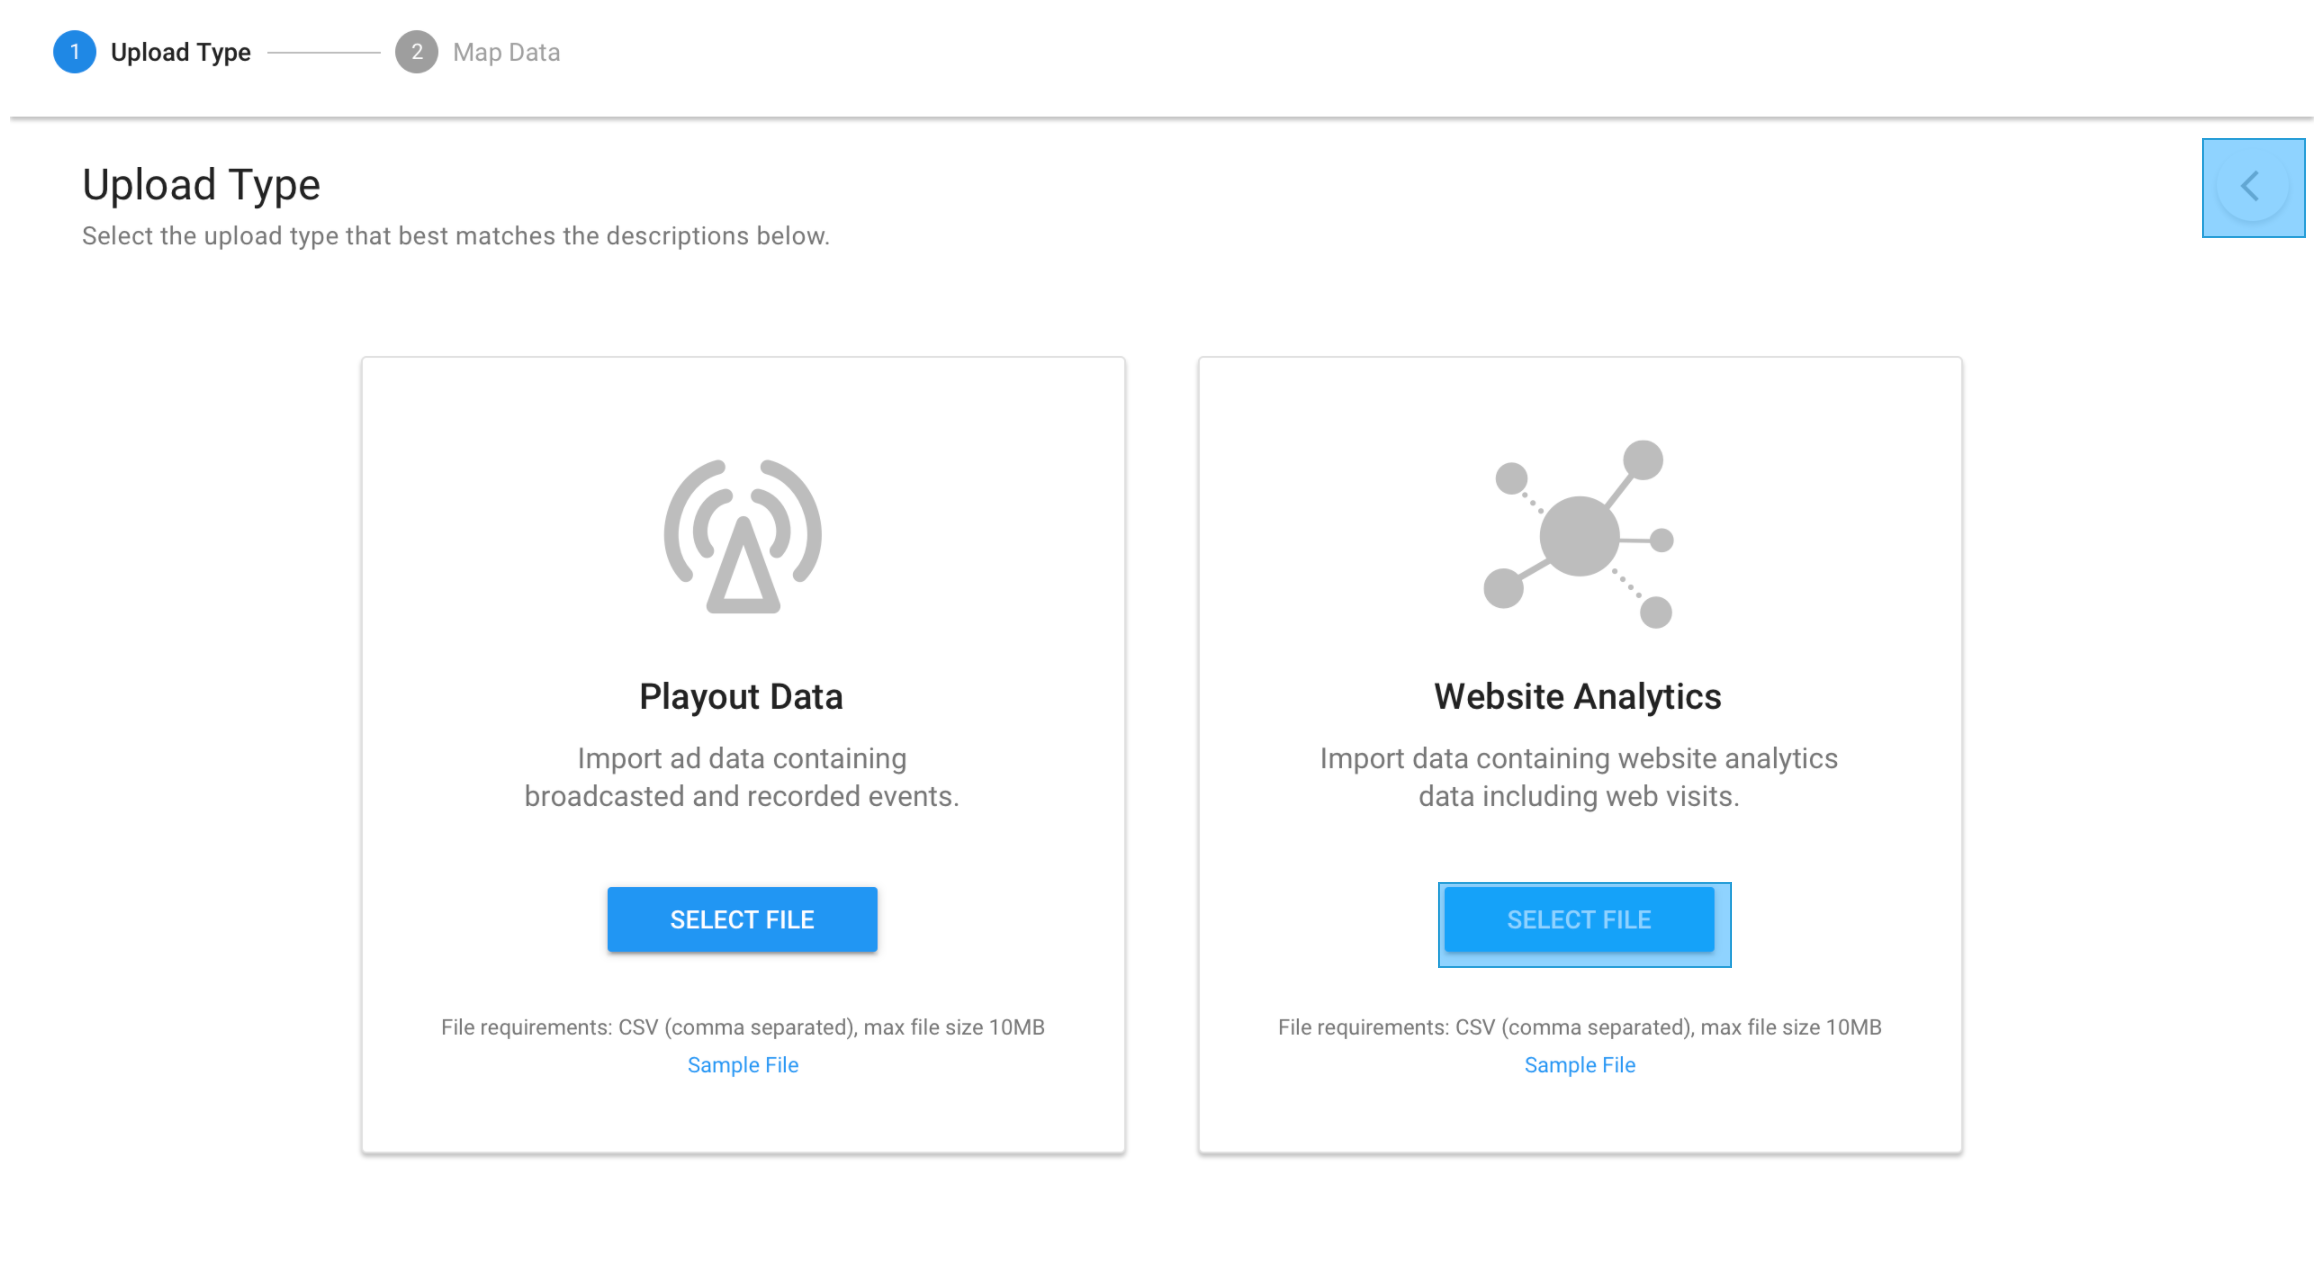Click the Playout Data description text

click(741, 777)
